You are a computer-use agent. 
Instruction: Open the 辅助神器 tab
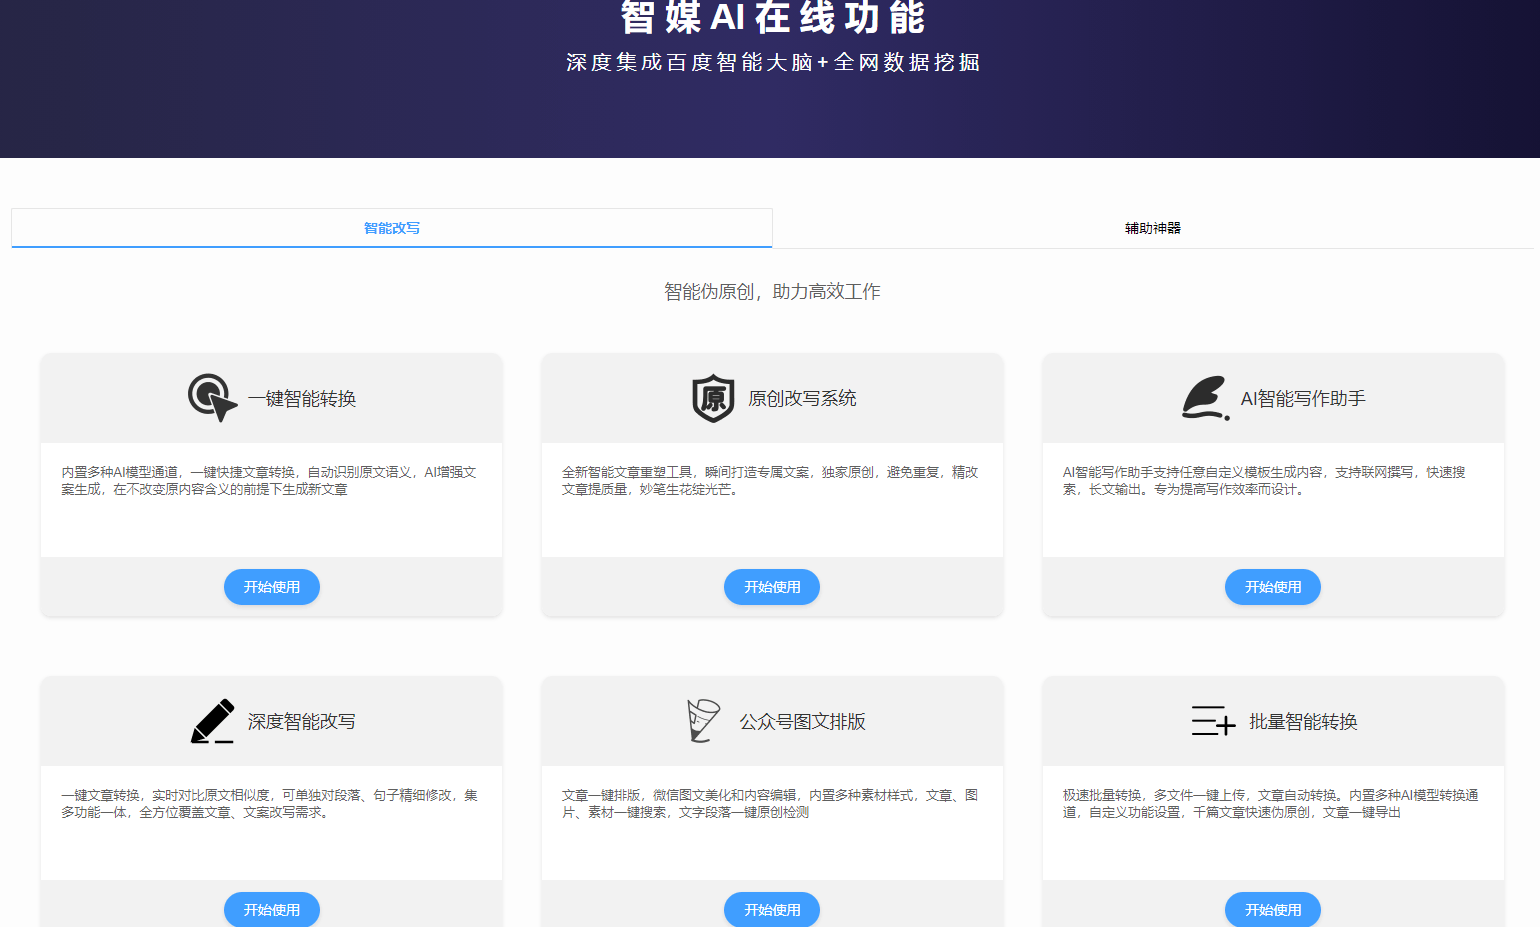tap(1152, 228)
